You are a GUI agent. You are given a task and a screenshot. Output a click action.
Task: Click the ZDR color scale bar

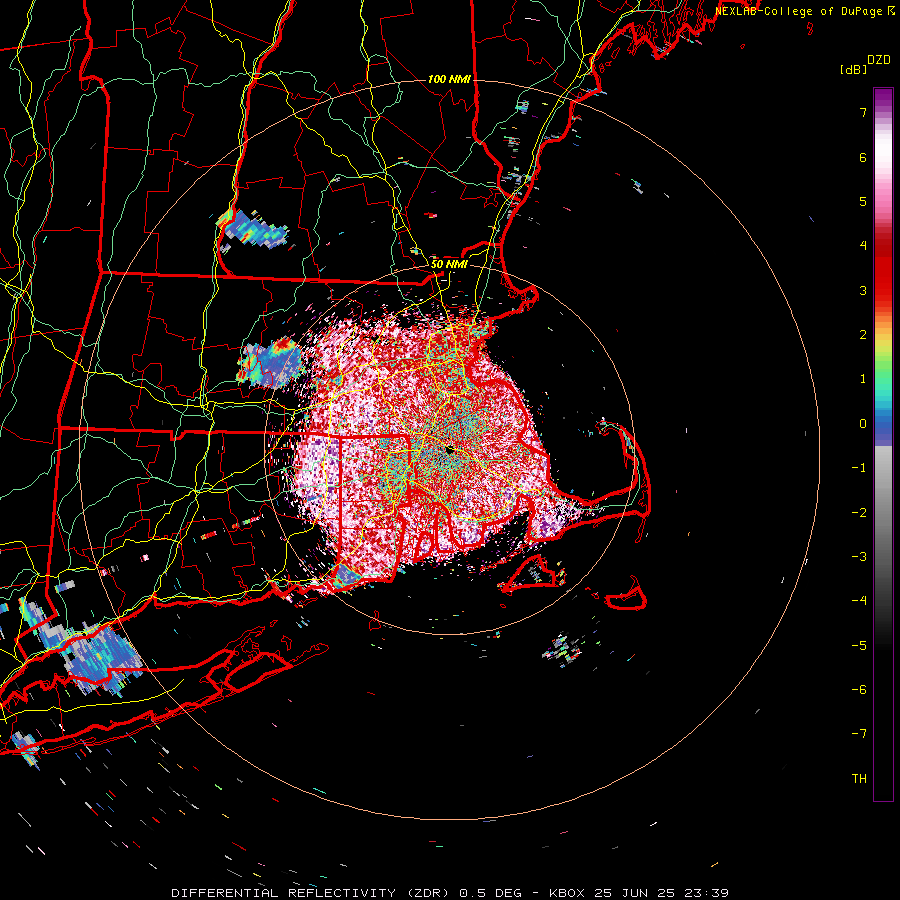click(883, 445)
